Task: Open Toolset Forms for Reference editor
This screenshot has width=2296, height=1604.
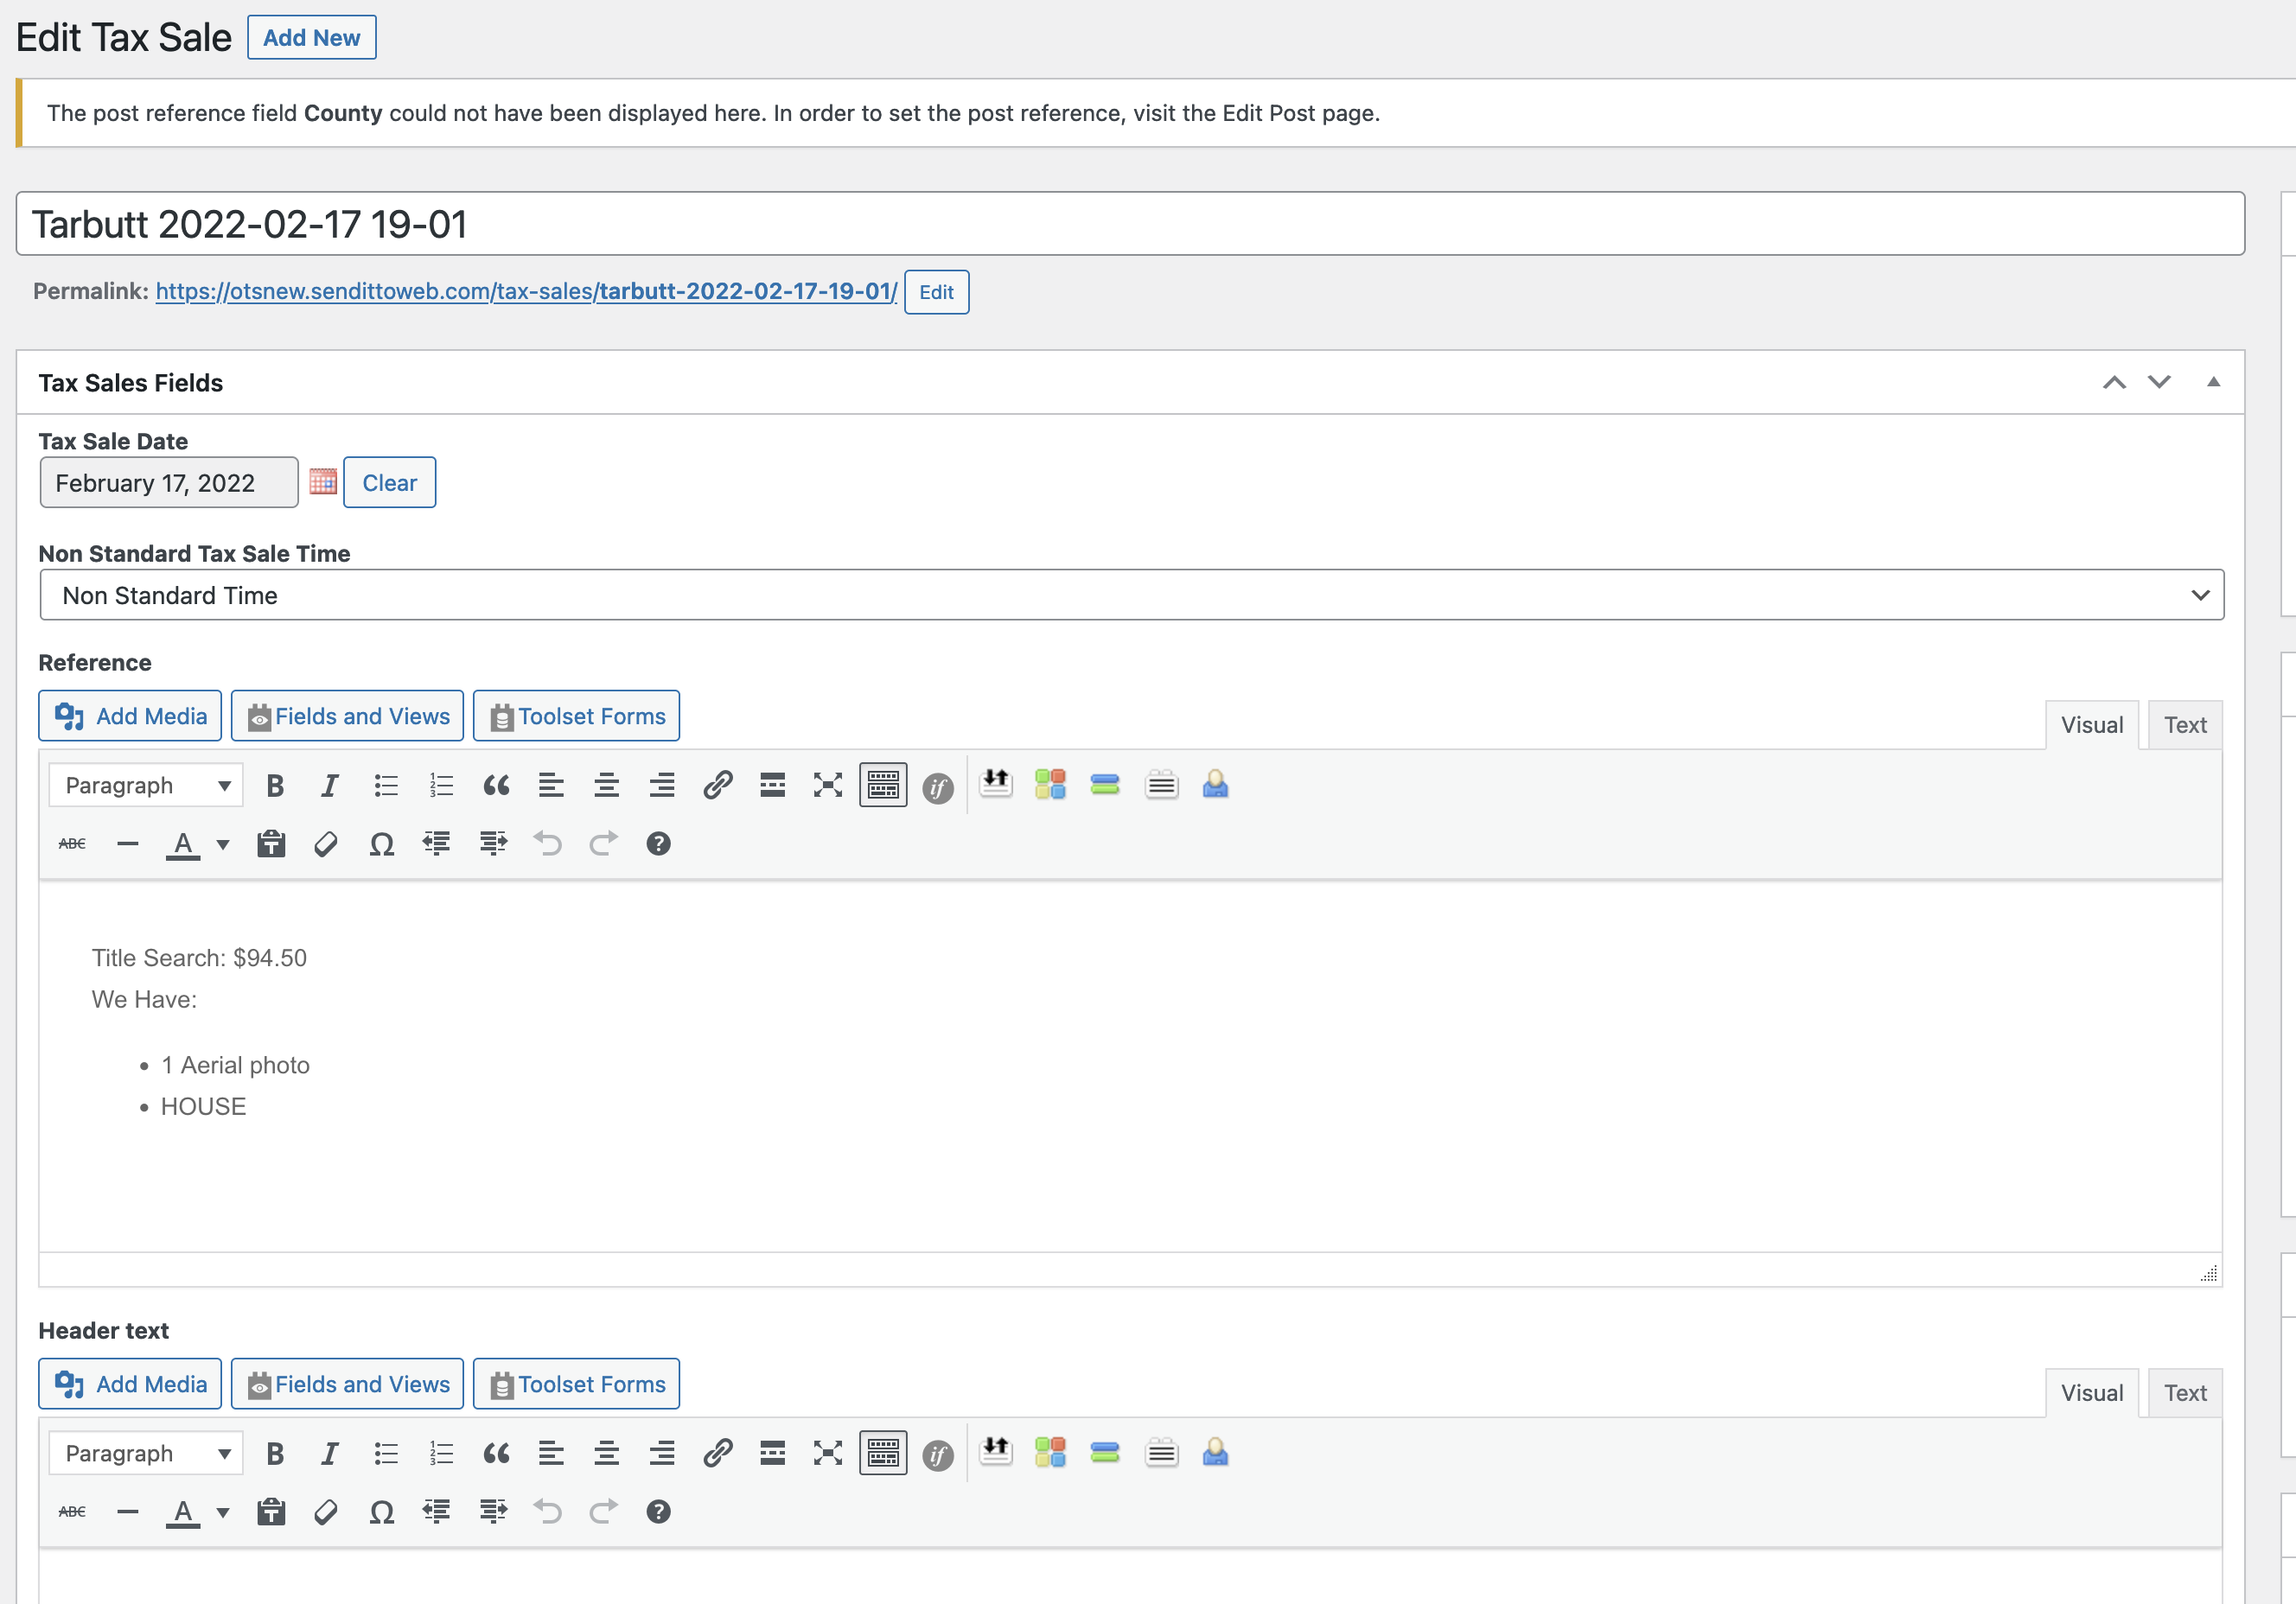Action: [x=576, y=716]
